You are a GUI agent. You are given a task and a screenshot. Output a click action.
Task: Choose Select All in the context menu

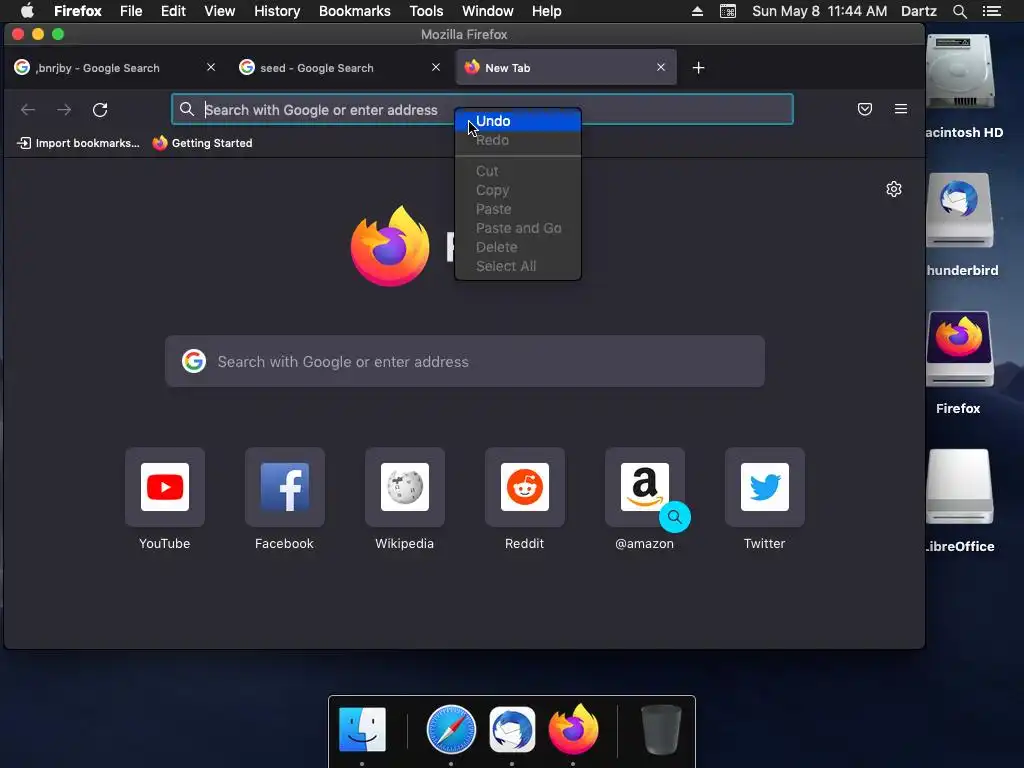(518, 266)
